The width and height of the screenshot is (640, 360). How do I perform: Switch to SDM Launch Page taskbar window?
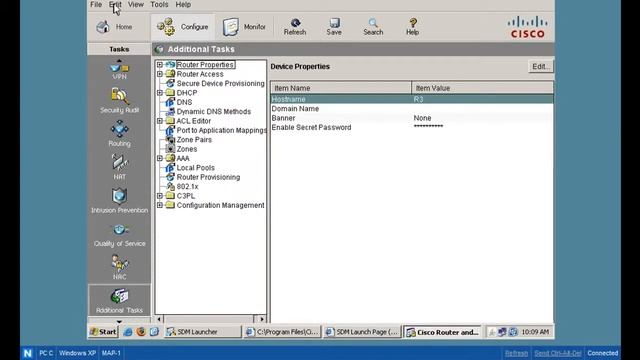[362, 332]
